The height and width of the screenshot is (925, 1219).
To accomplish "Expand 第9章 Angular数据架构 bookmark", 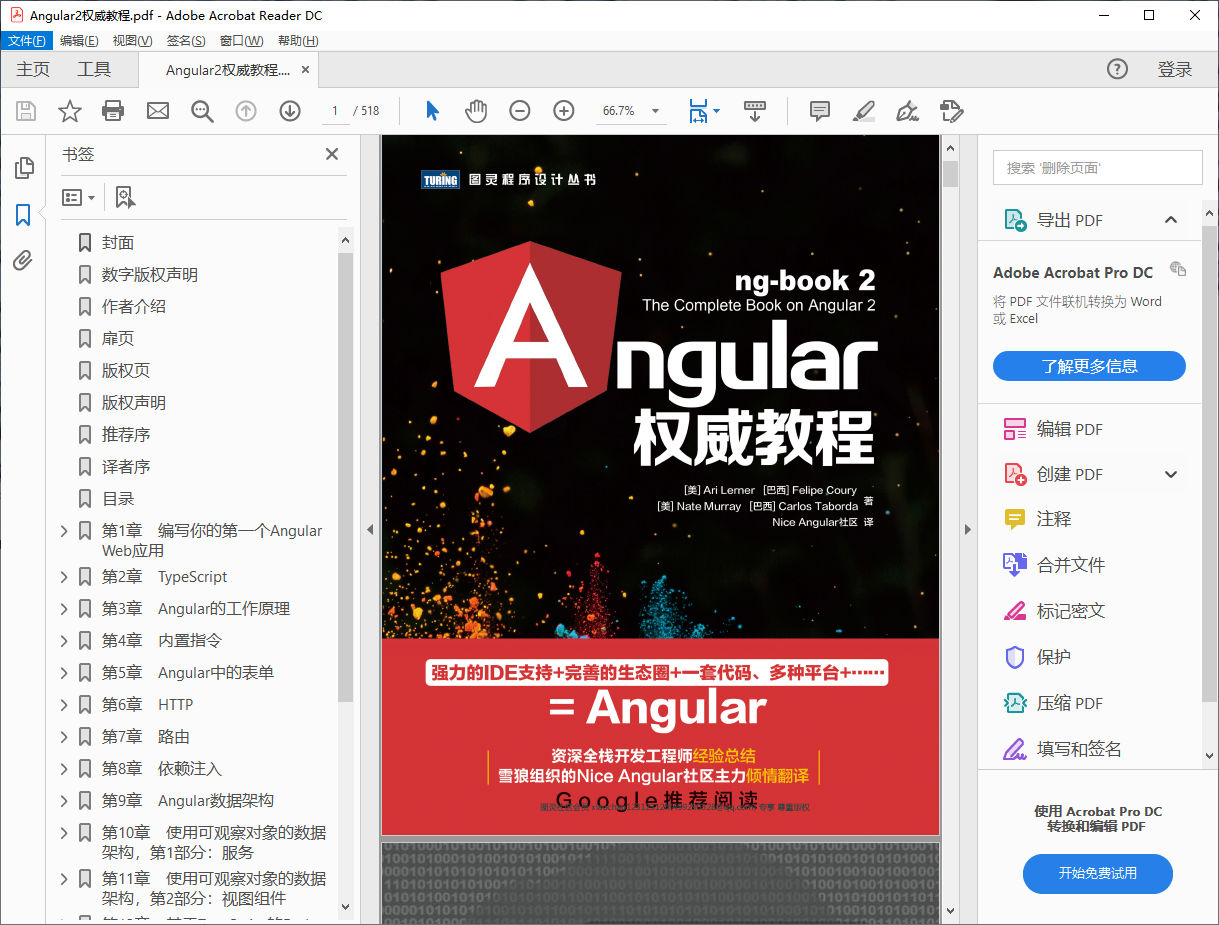I will click(x=64, y=801).
